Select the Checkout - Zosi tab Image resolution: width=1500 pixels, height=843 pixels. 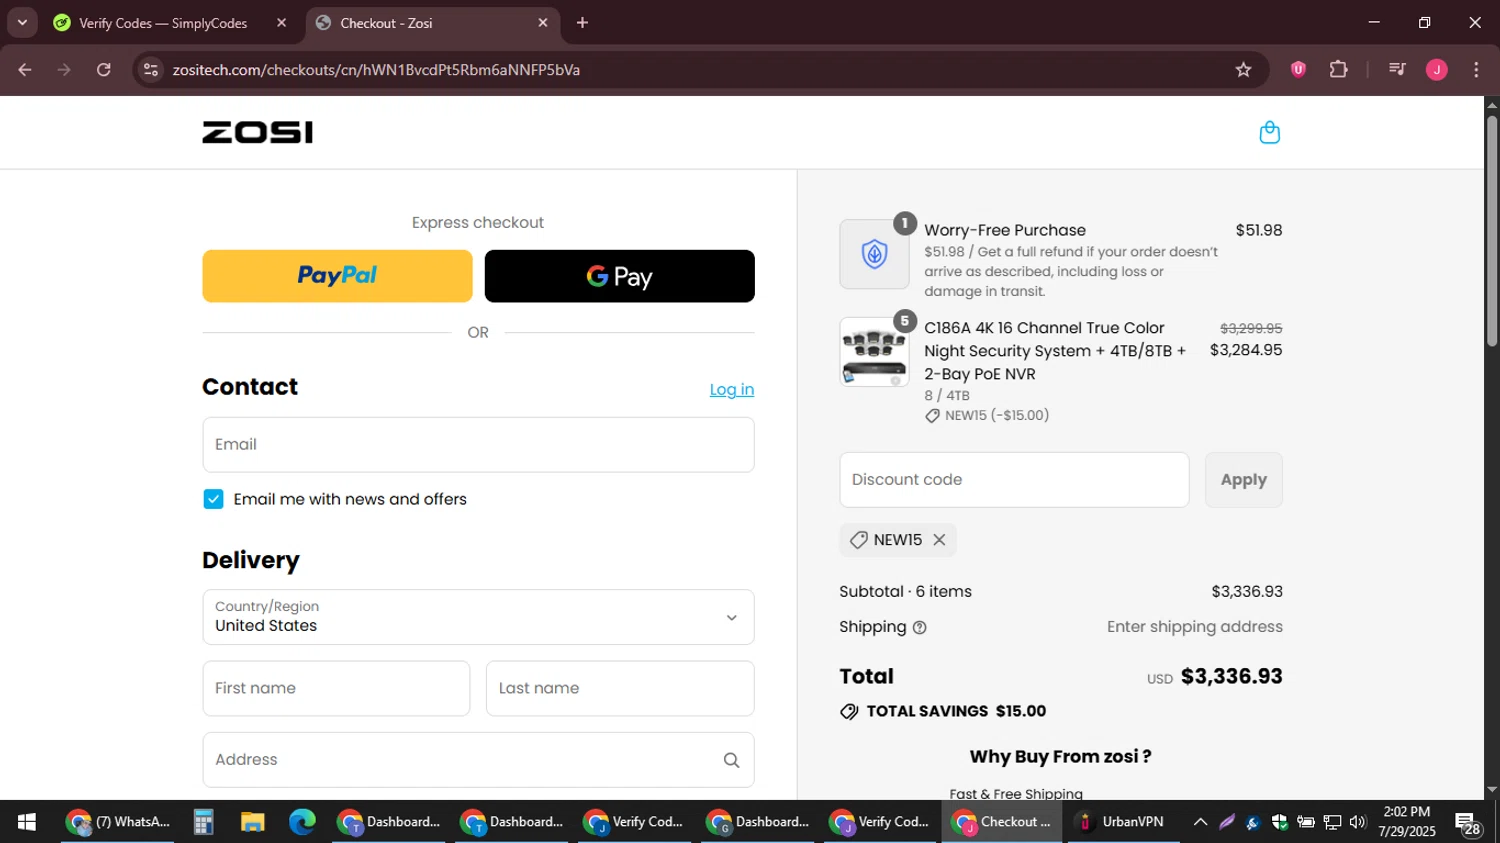click(x=430, y=23)
